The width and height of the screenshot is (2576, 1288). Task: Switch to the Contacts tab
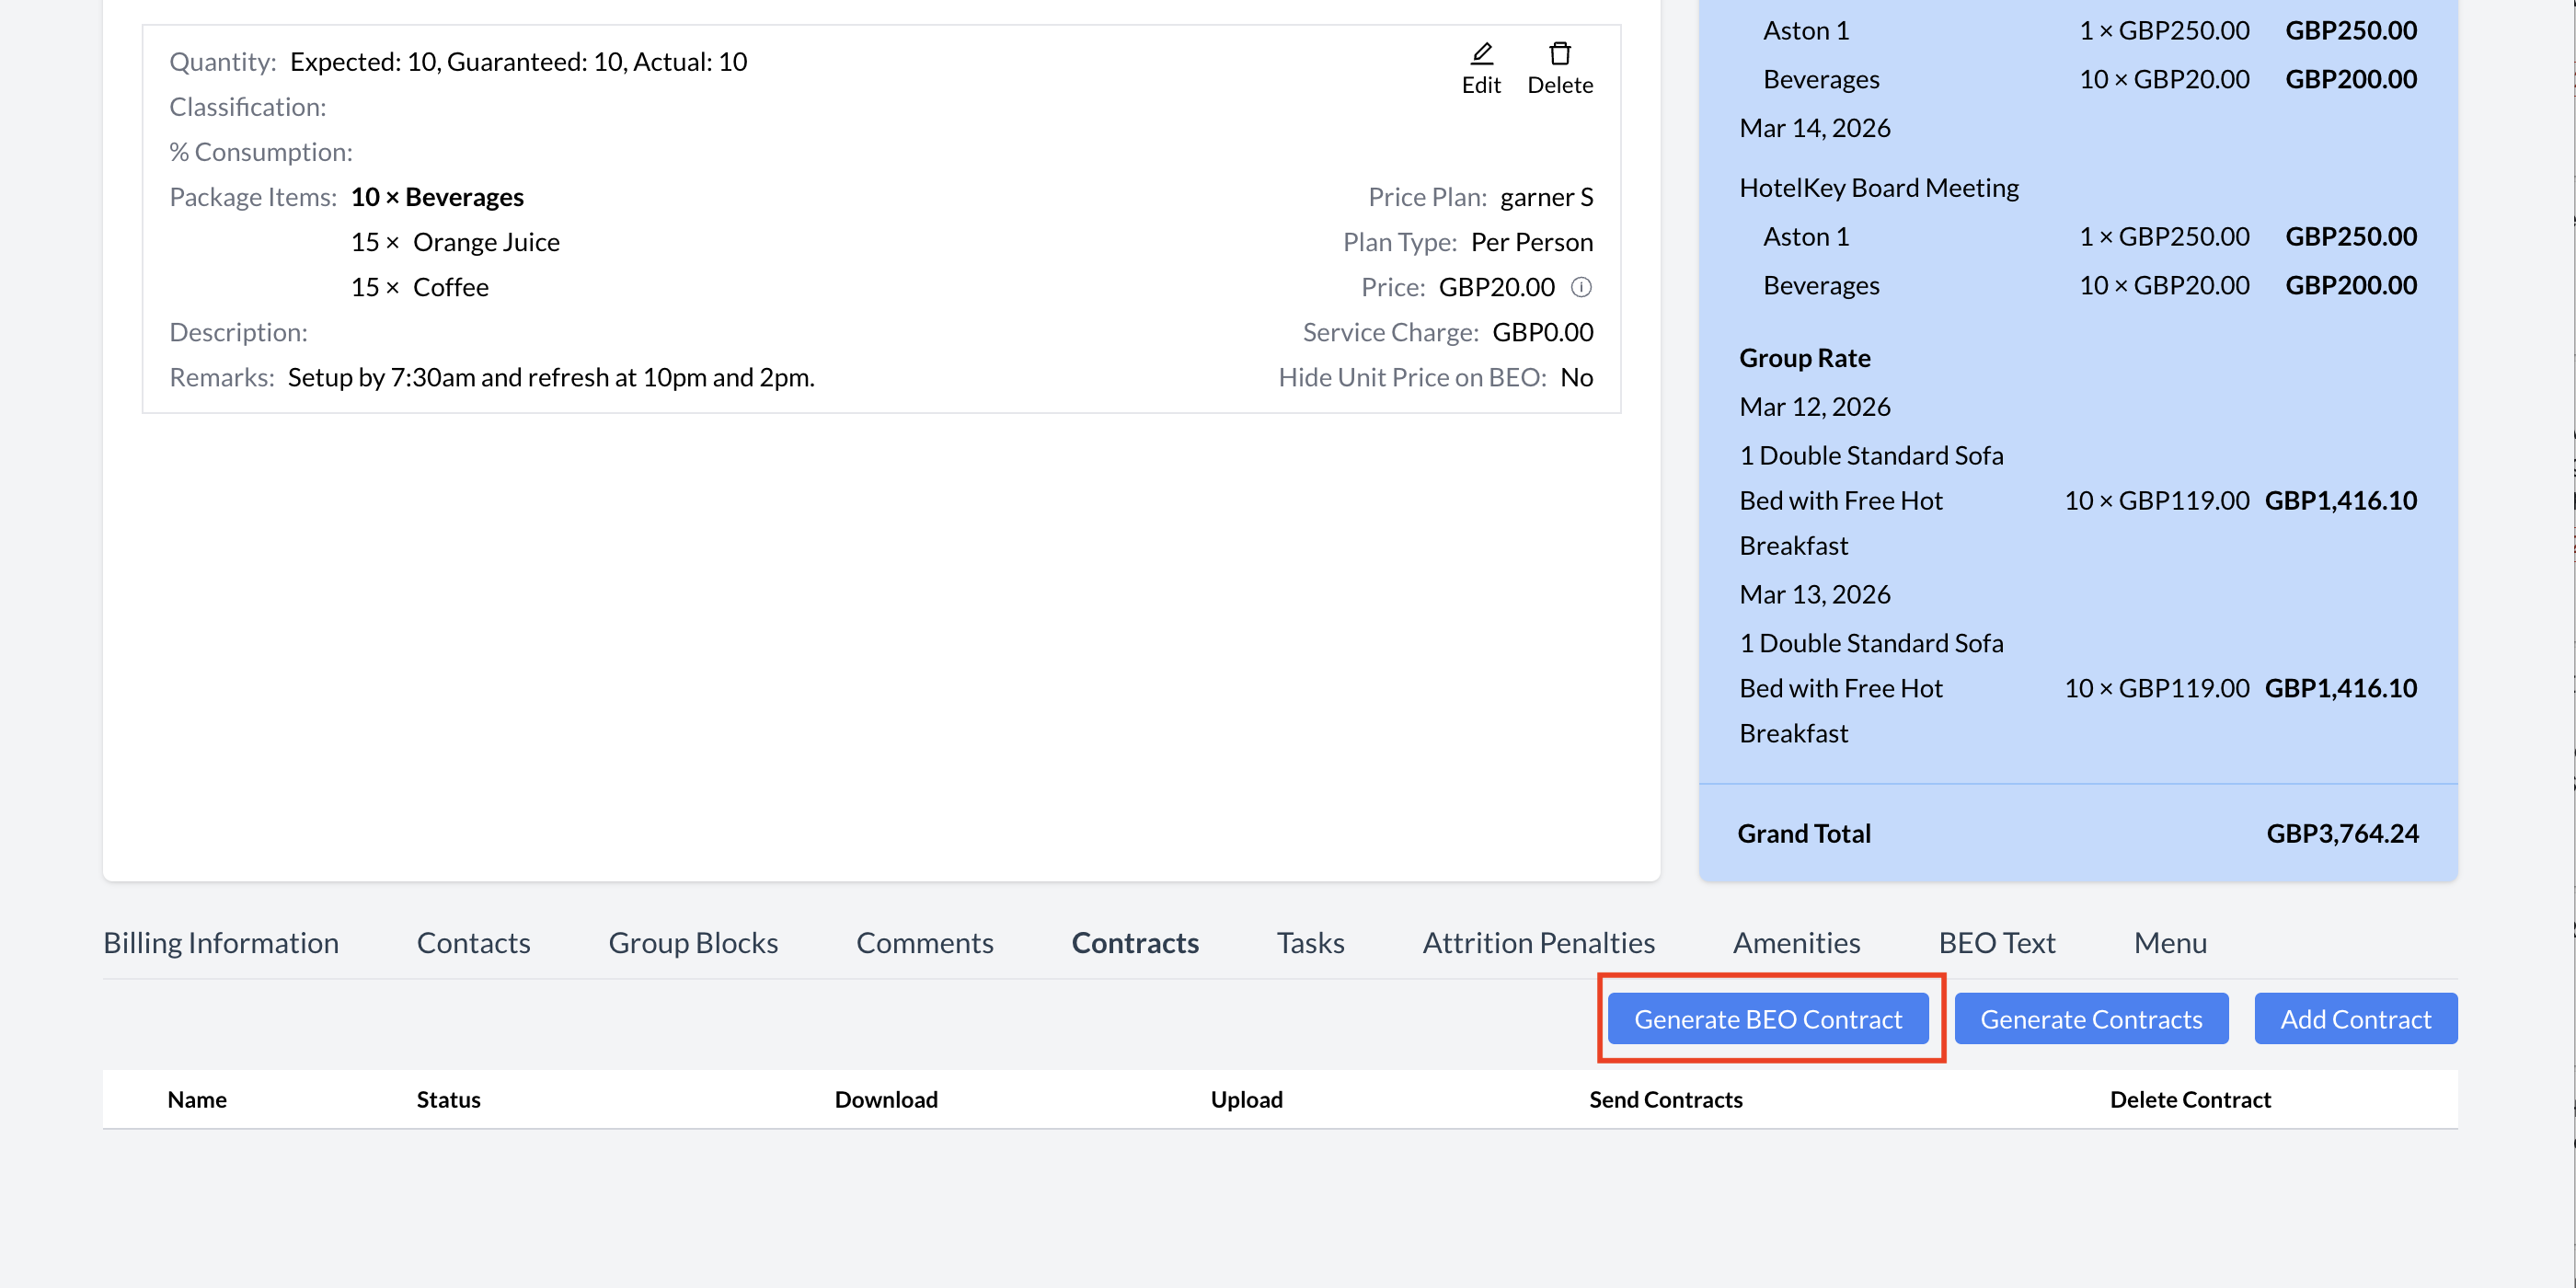[473, 942]
